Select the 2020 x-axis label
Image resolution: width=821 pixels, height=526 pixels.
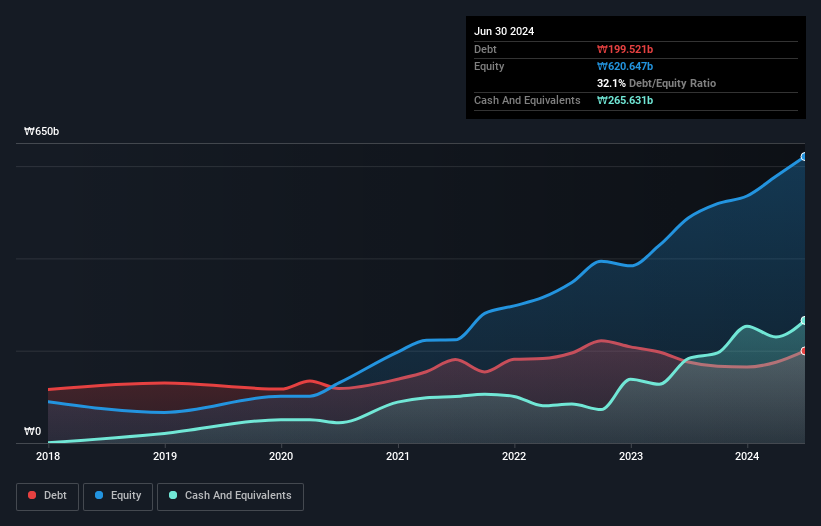click(281, 456)
